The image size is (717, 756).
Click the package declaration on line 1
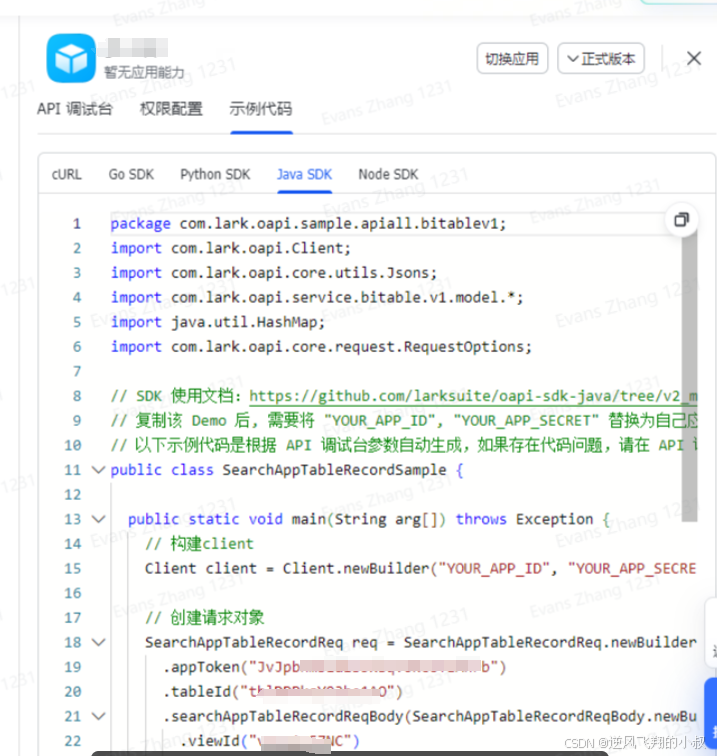(308, 224)
